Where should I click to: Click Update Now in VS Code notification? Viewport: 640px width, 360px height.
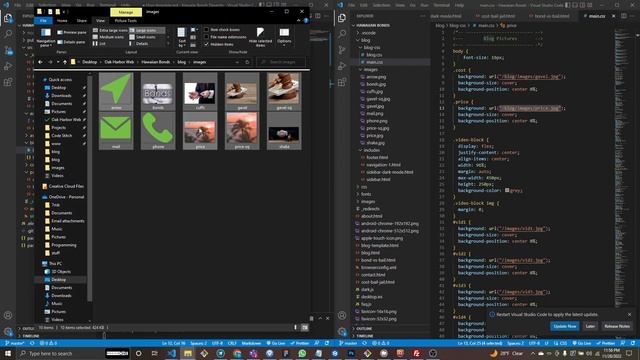point(565,326)
